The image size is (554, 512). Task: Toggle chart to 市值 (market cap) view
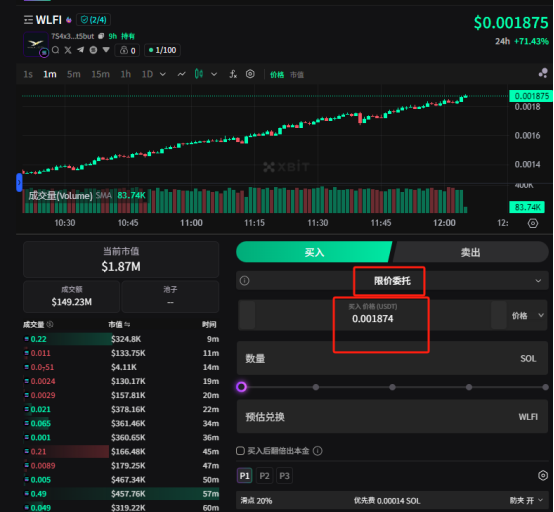coord(297,75)
